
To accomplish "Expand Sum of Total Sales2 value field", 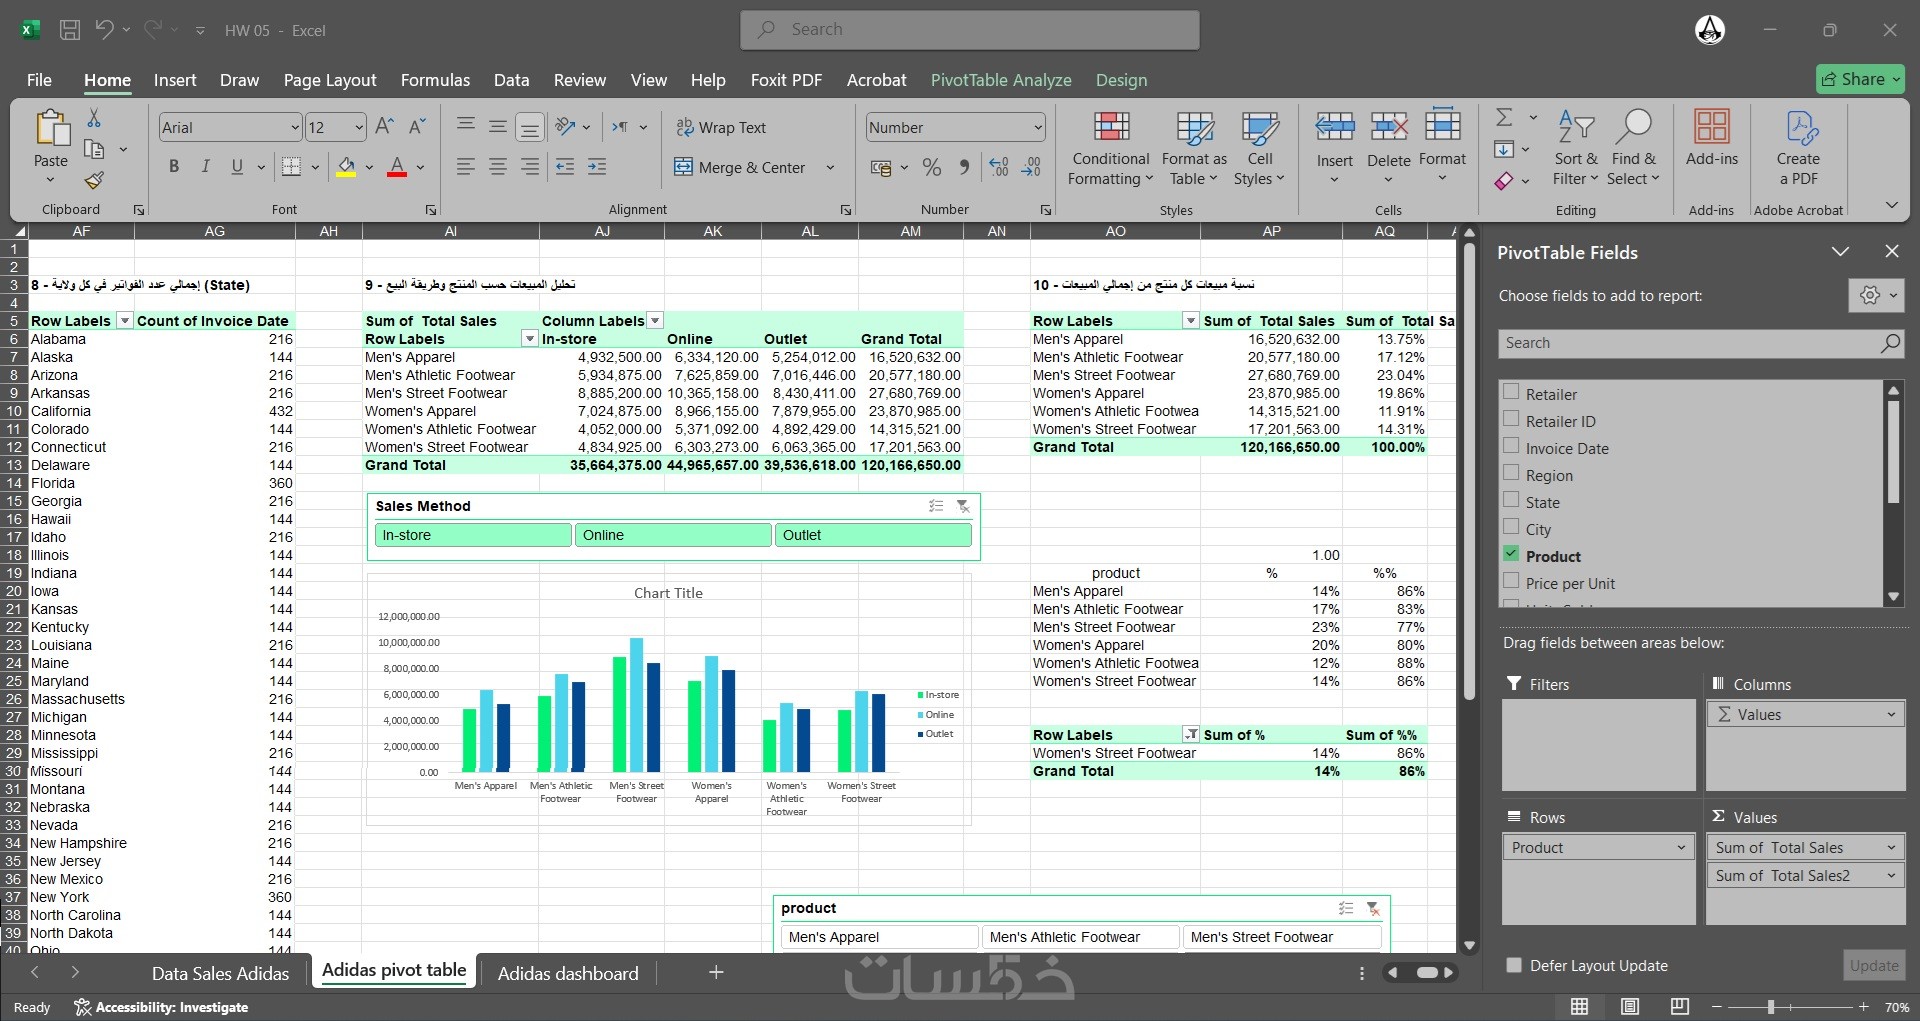I will [x=1891, y=875].
